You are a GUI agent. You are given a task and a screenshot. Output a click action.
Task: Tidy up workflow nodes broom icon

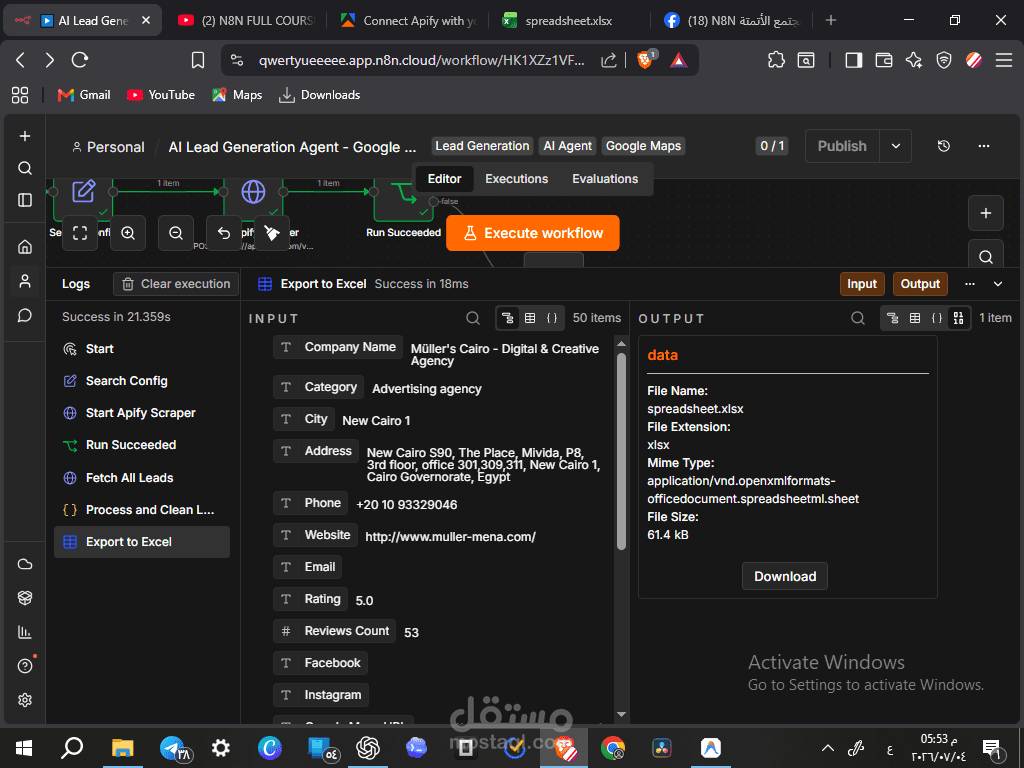click(272, 233)
